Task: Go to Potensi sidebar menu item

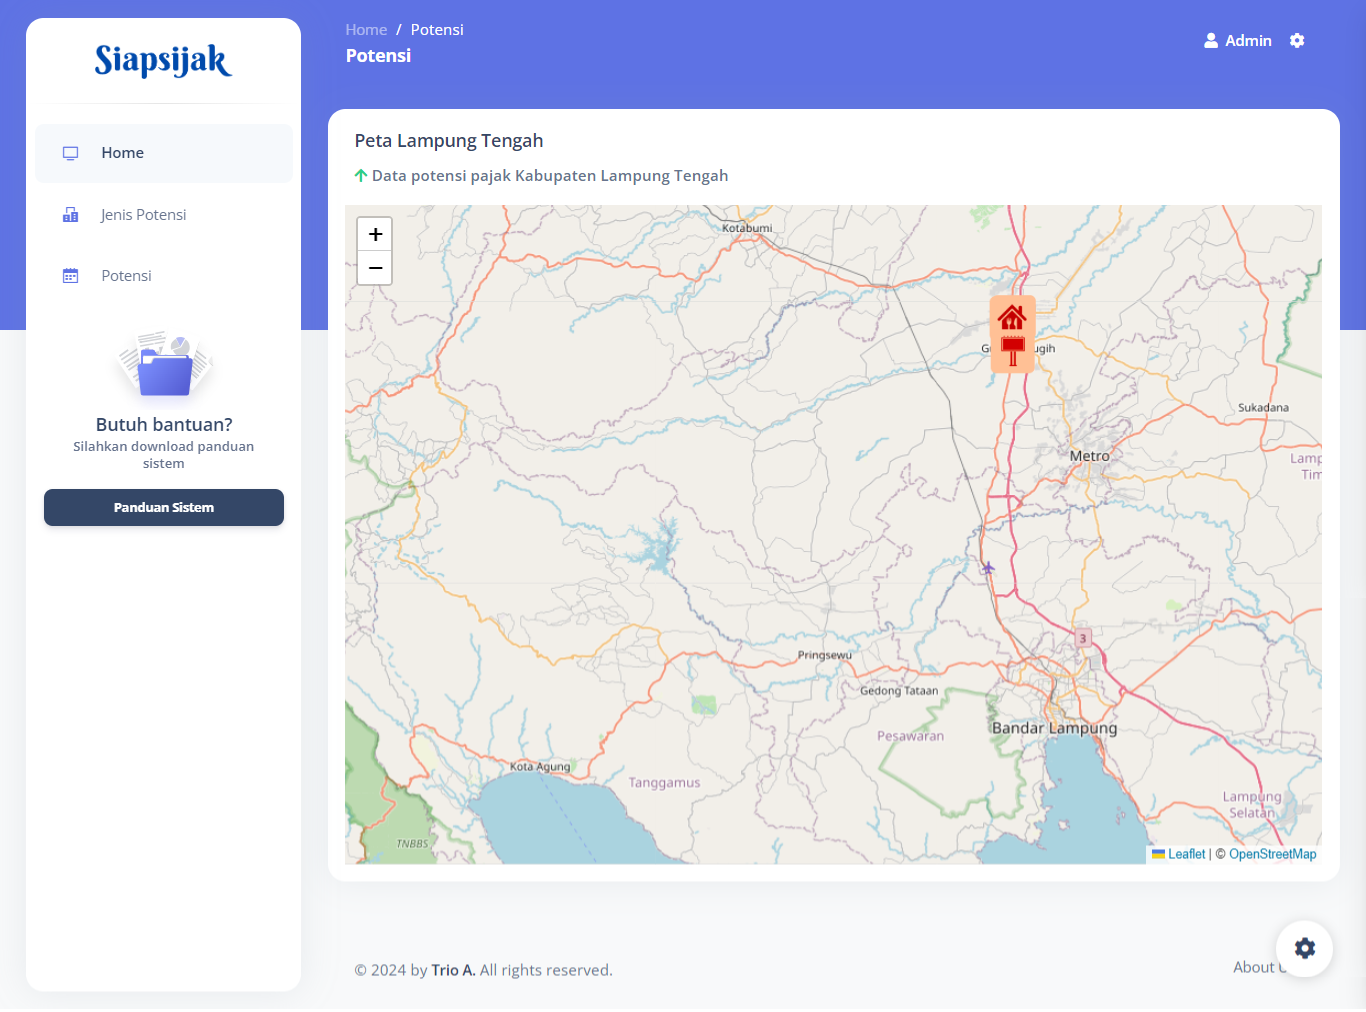Action: [127, 276]
